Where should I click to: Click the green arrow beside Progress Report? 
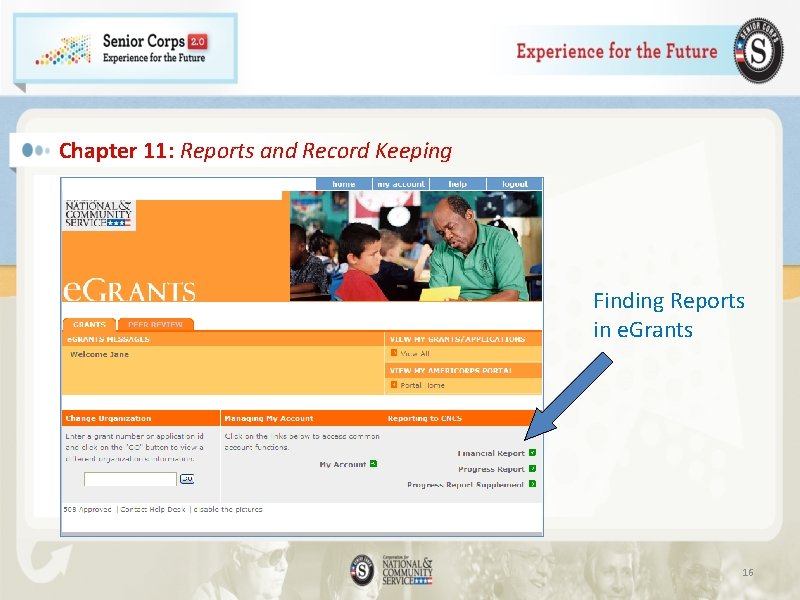(533, 469)
